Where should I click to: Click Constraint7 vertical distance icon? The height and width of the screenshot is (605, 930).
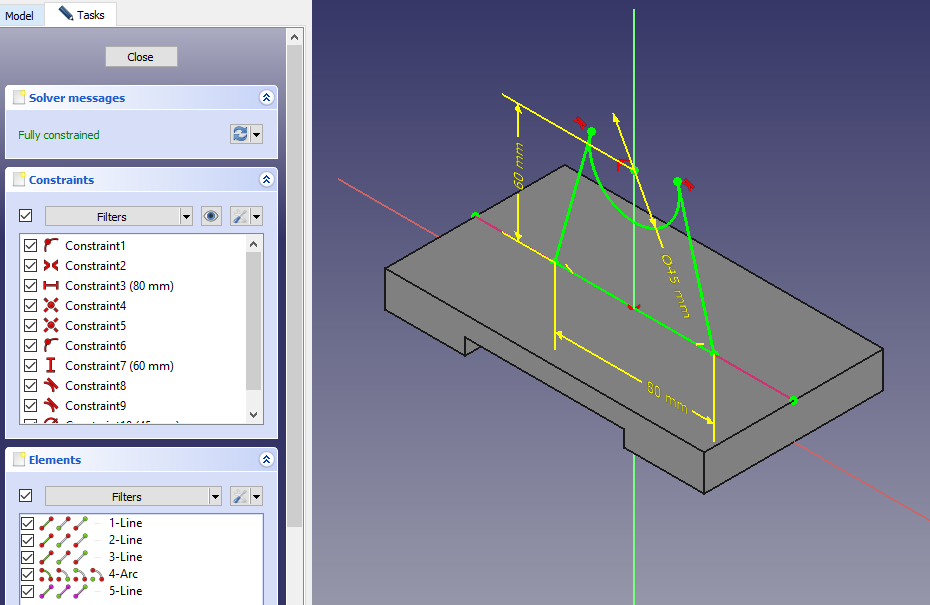[x=52, y=366]
